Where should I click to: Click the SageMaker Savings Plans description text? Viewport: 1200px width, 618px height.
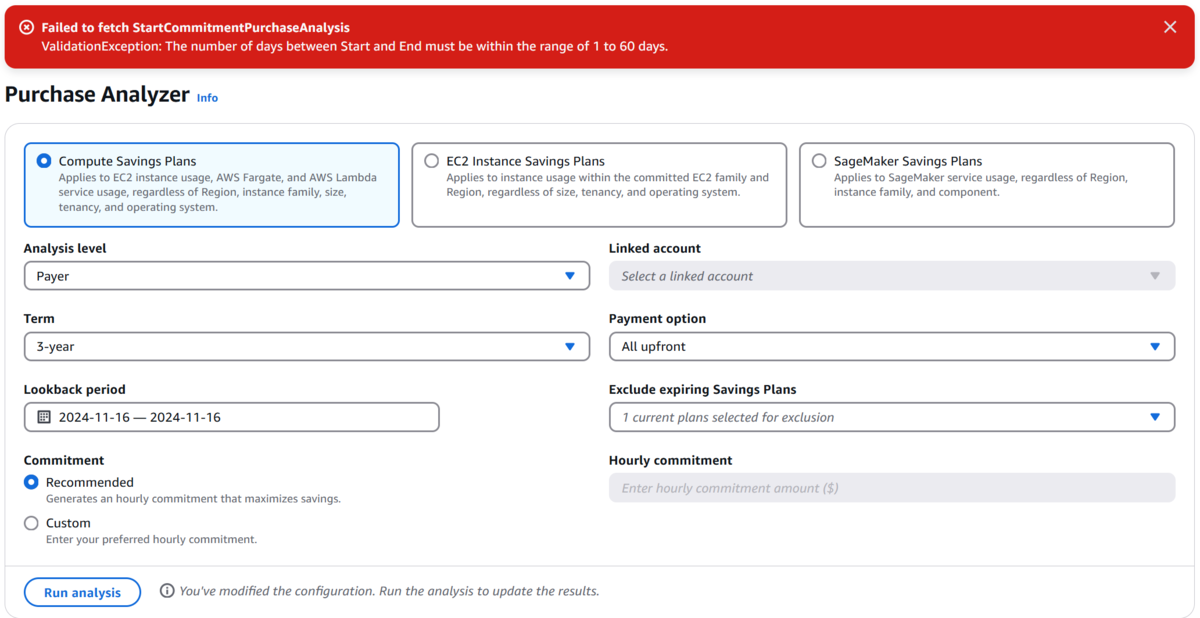[x=981, y=185]
